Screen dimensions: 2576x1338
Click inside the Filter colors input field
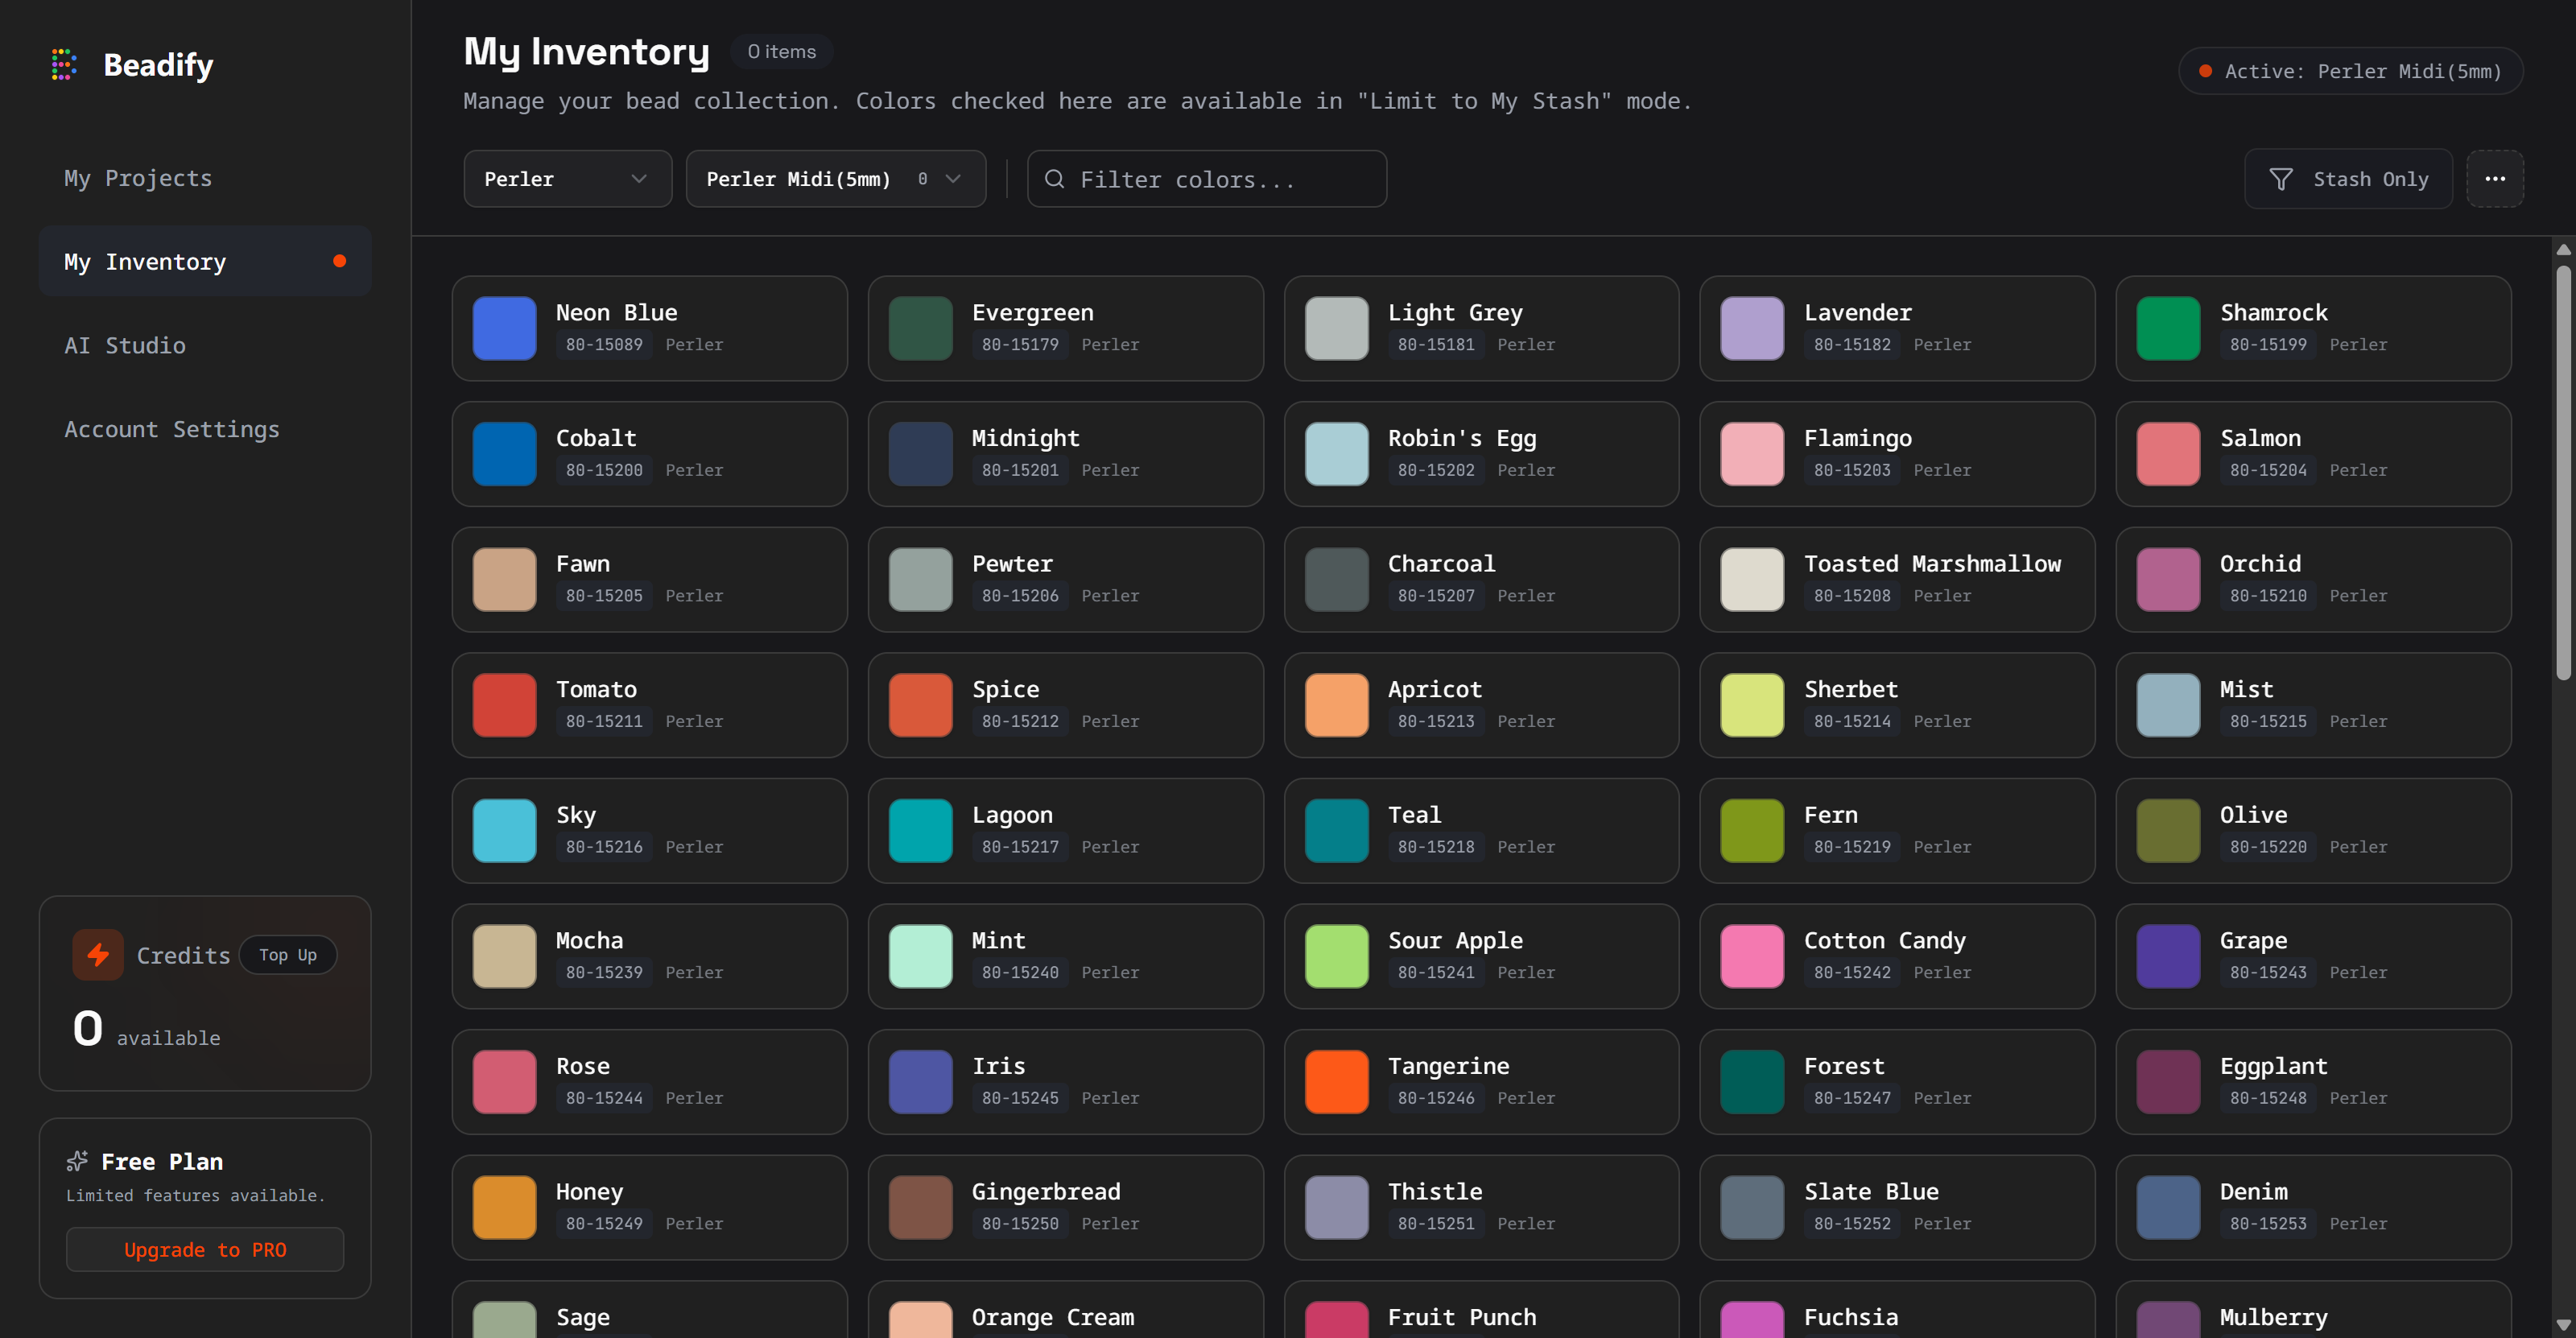pos(1200,178)
